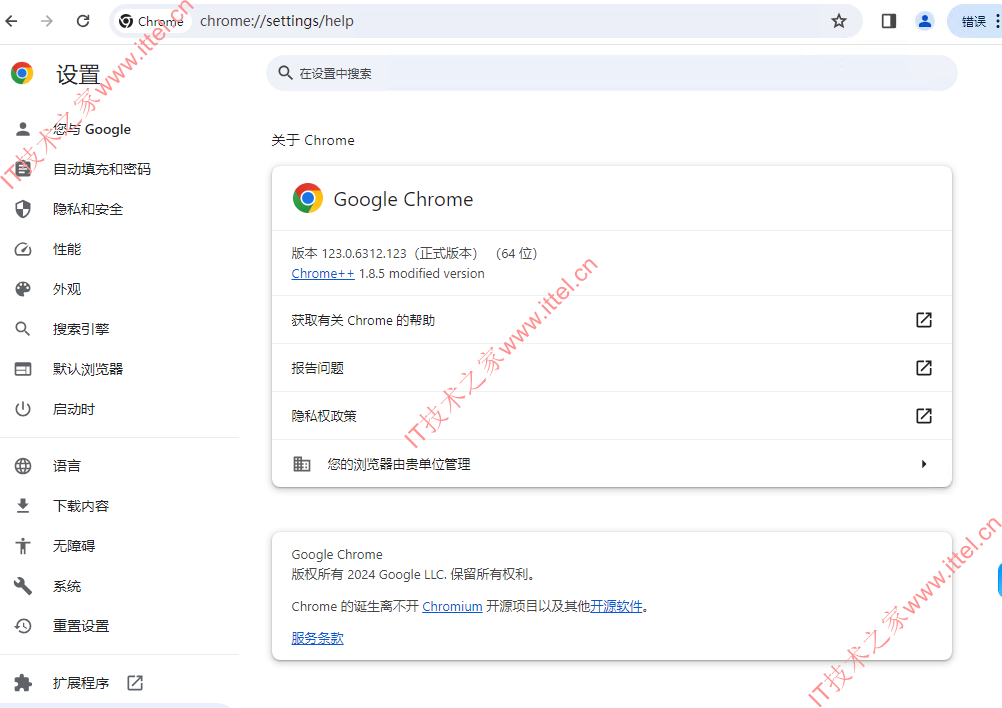Select the 搜索引擎 magnifier icon
The height and width of the screenshot is (708, 1002).
coord(22,328)
